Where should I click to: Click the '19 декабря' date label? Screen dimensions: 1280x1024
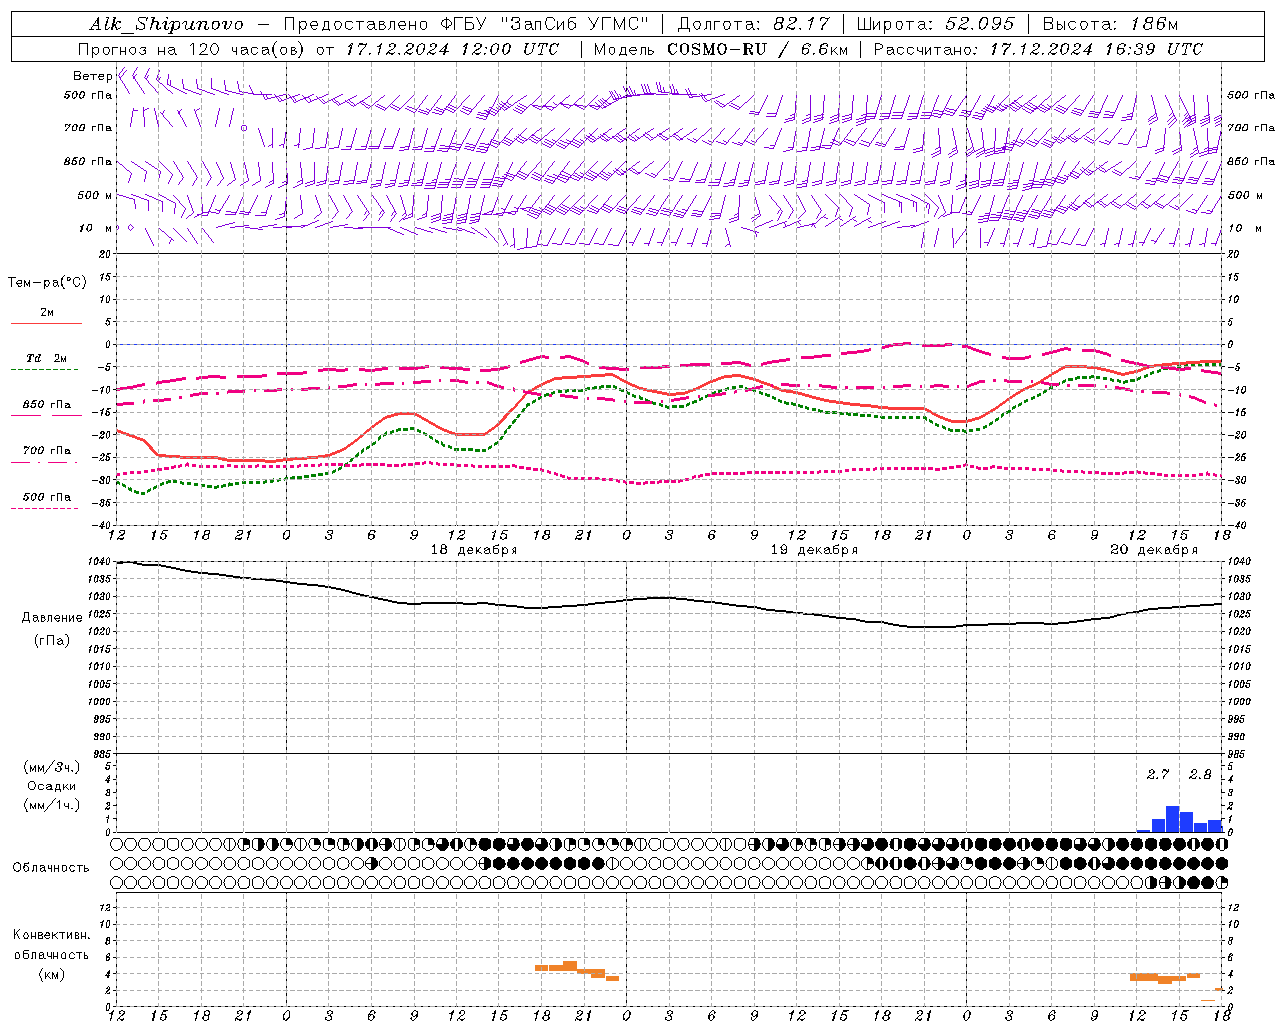click(814, 550)
